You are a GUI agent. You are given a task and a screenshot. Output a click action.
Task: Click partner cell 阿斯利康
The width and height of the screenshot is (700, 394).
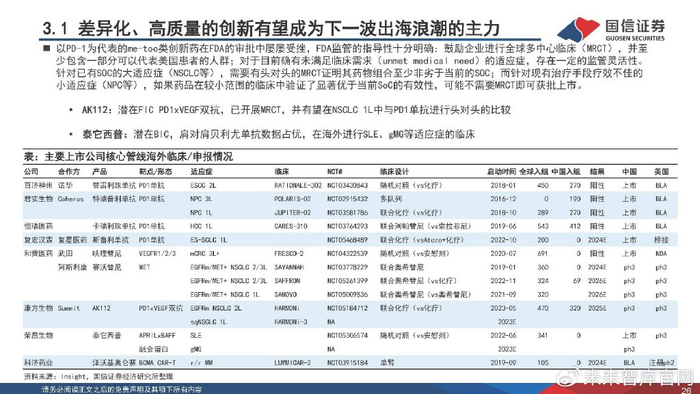click(72, 267)
